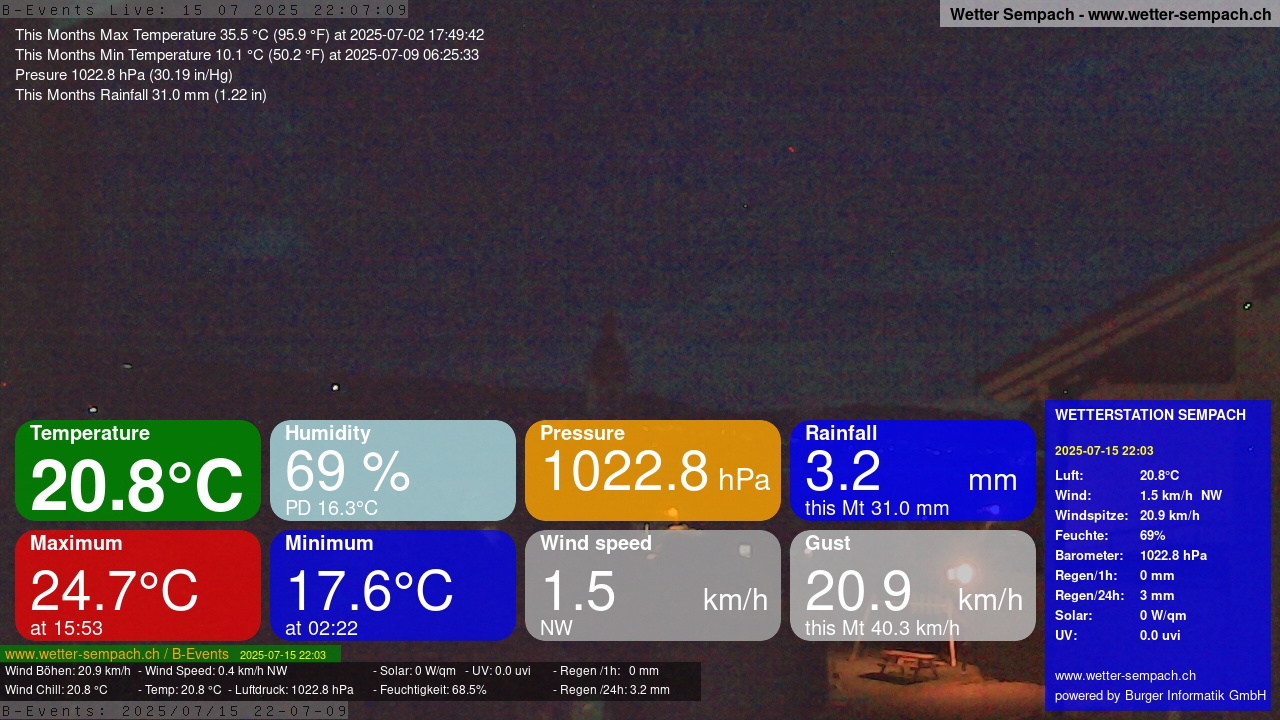Click 'powered by Burger Informatik GmbH' text
This screenshot has height=720, width=1280.
pos(1160,696)
